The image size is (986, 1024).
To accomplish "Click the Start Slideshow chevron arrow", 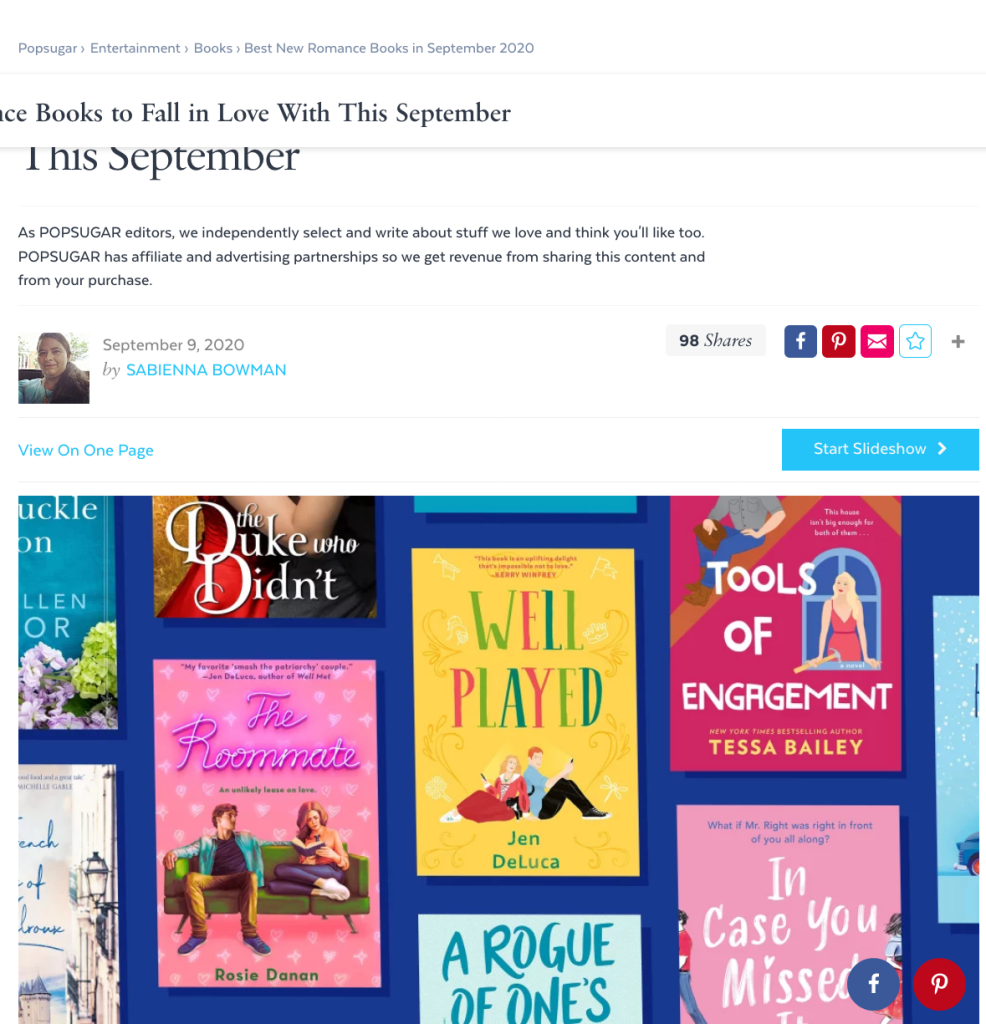I will pos(942,449).
